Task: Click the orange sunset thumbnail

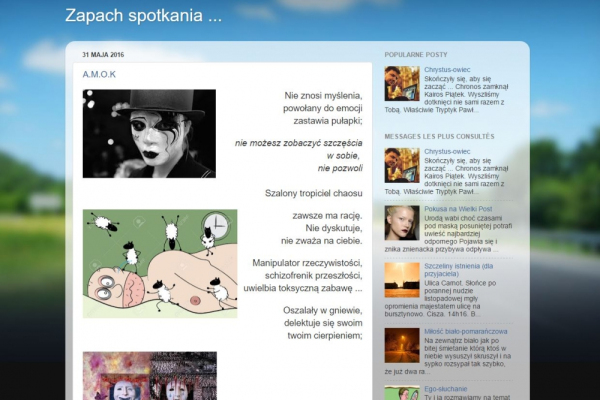Action: tap(402, 279)
